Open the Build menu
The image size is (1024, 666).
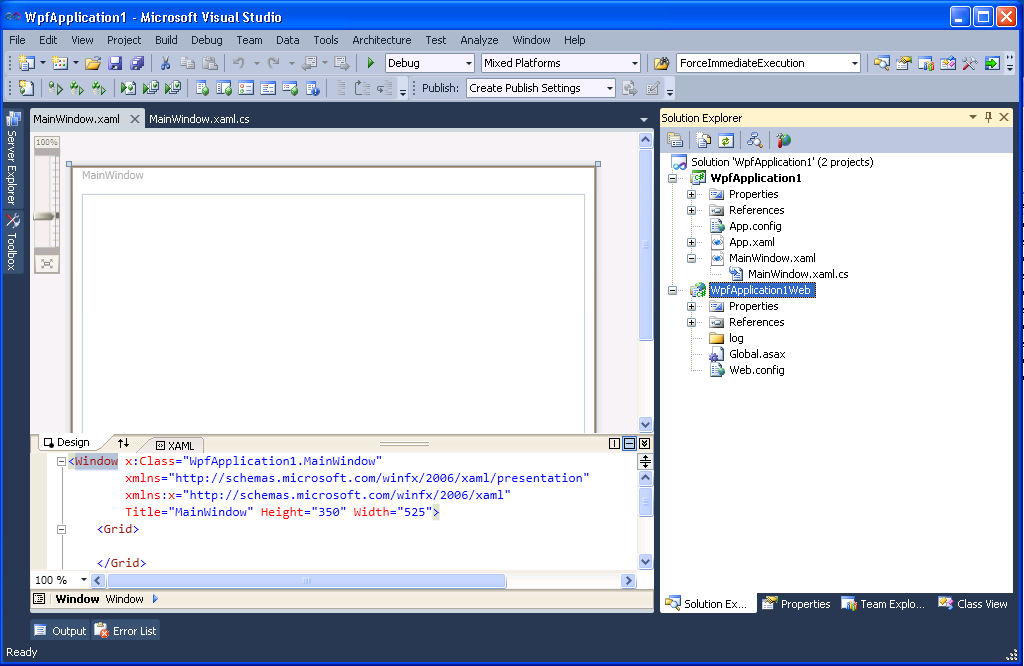[x=166, y=40]
